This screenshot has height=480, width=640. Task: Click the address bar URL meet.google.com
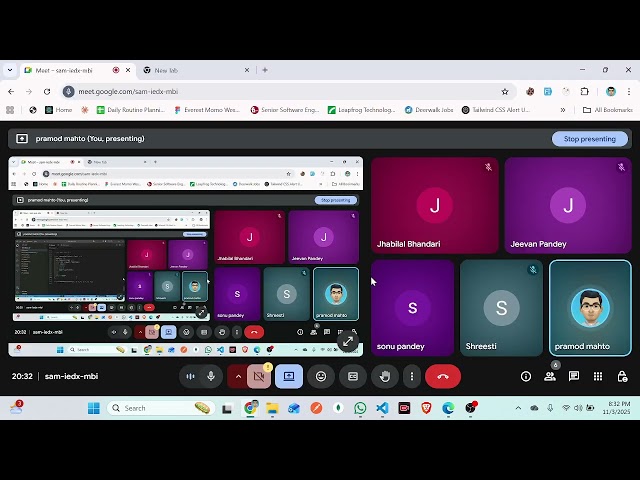pos(128,91)
